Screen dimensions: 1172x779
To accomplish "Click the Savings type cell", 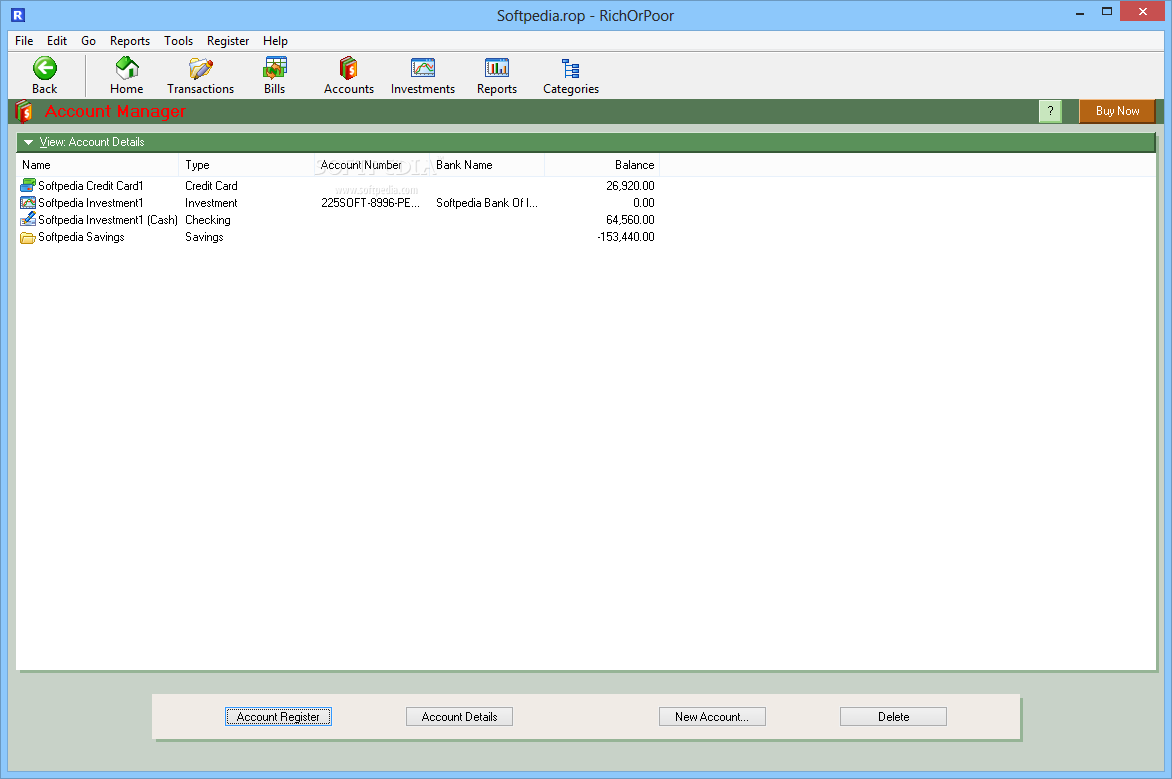I will pyautogui.click(x=204, y=237).
